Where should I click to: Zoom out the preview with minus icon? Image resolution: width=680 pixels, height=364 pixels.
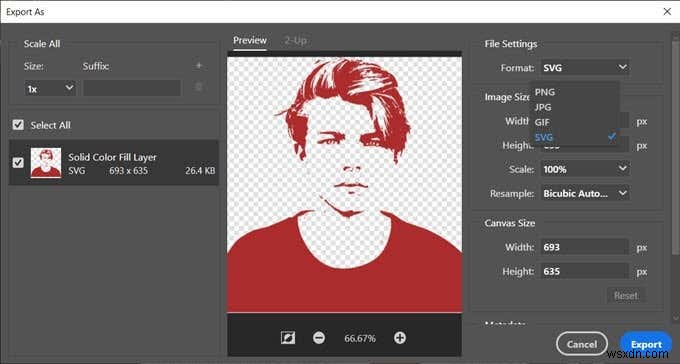(319, 338)
